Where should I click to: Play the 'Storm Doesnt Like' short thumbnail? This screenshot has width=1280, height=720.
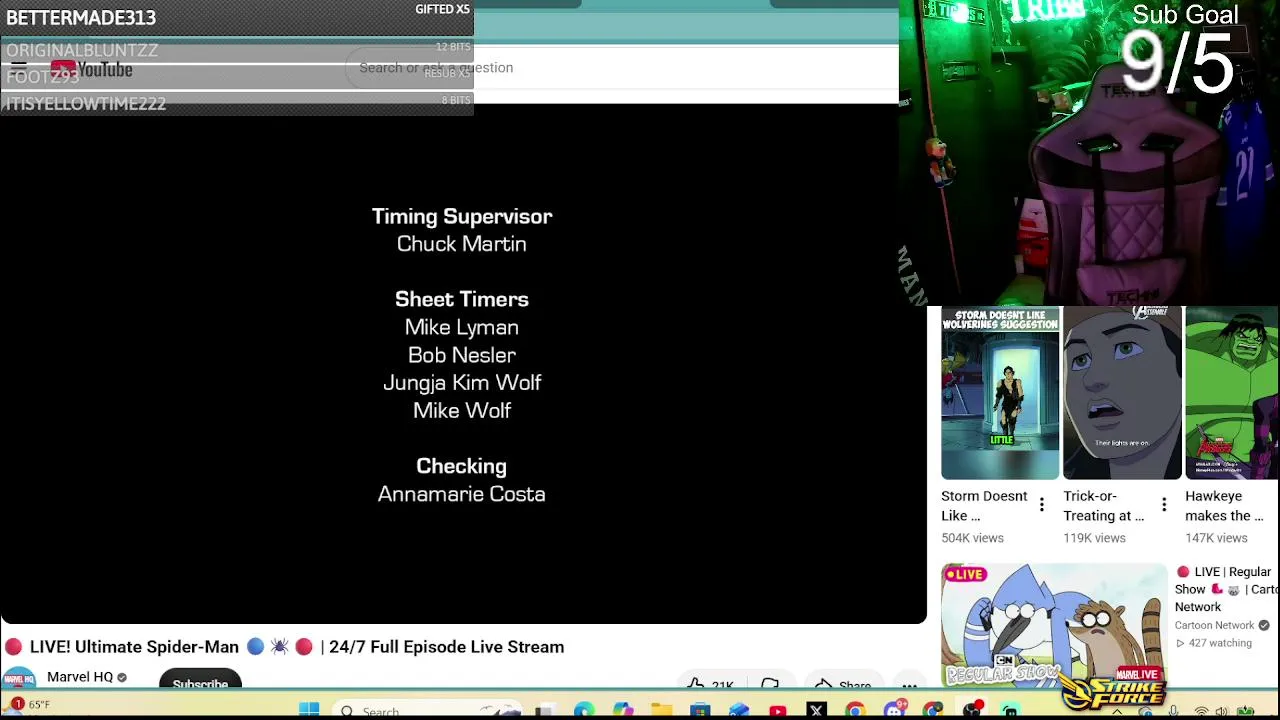1000,393
